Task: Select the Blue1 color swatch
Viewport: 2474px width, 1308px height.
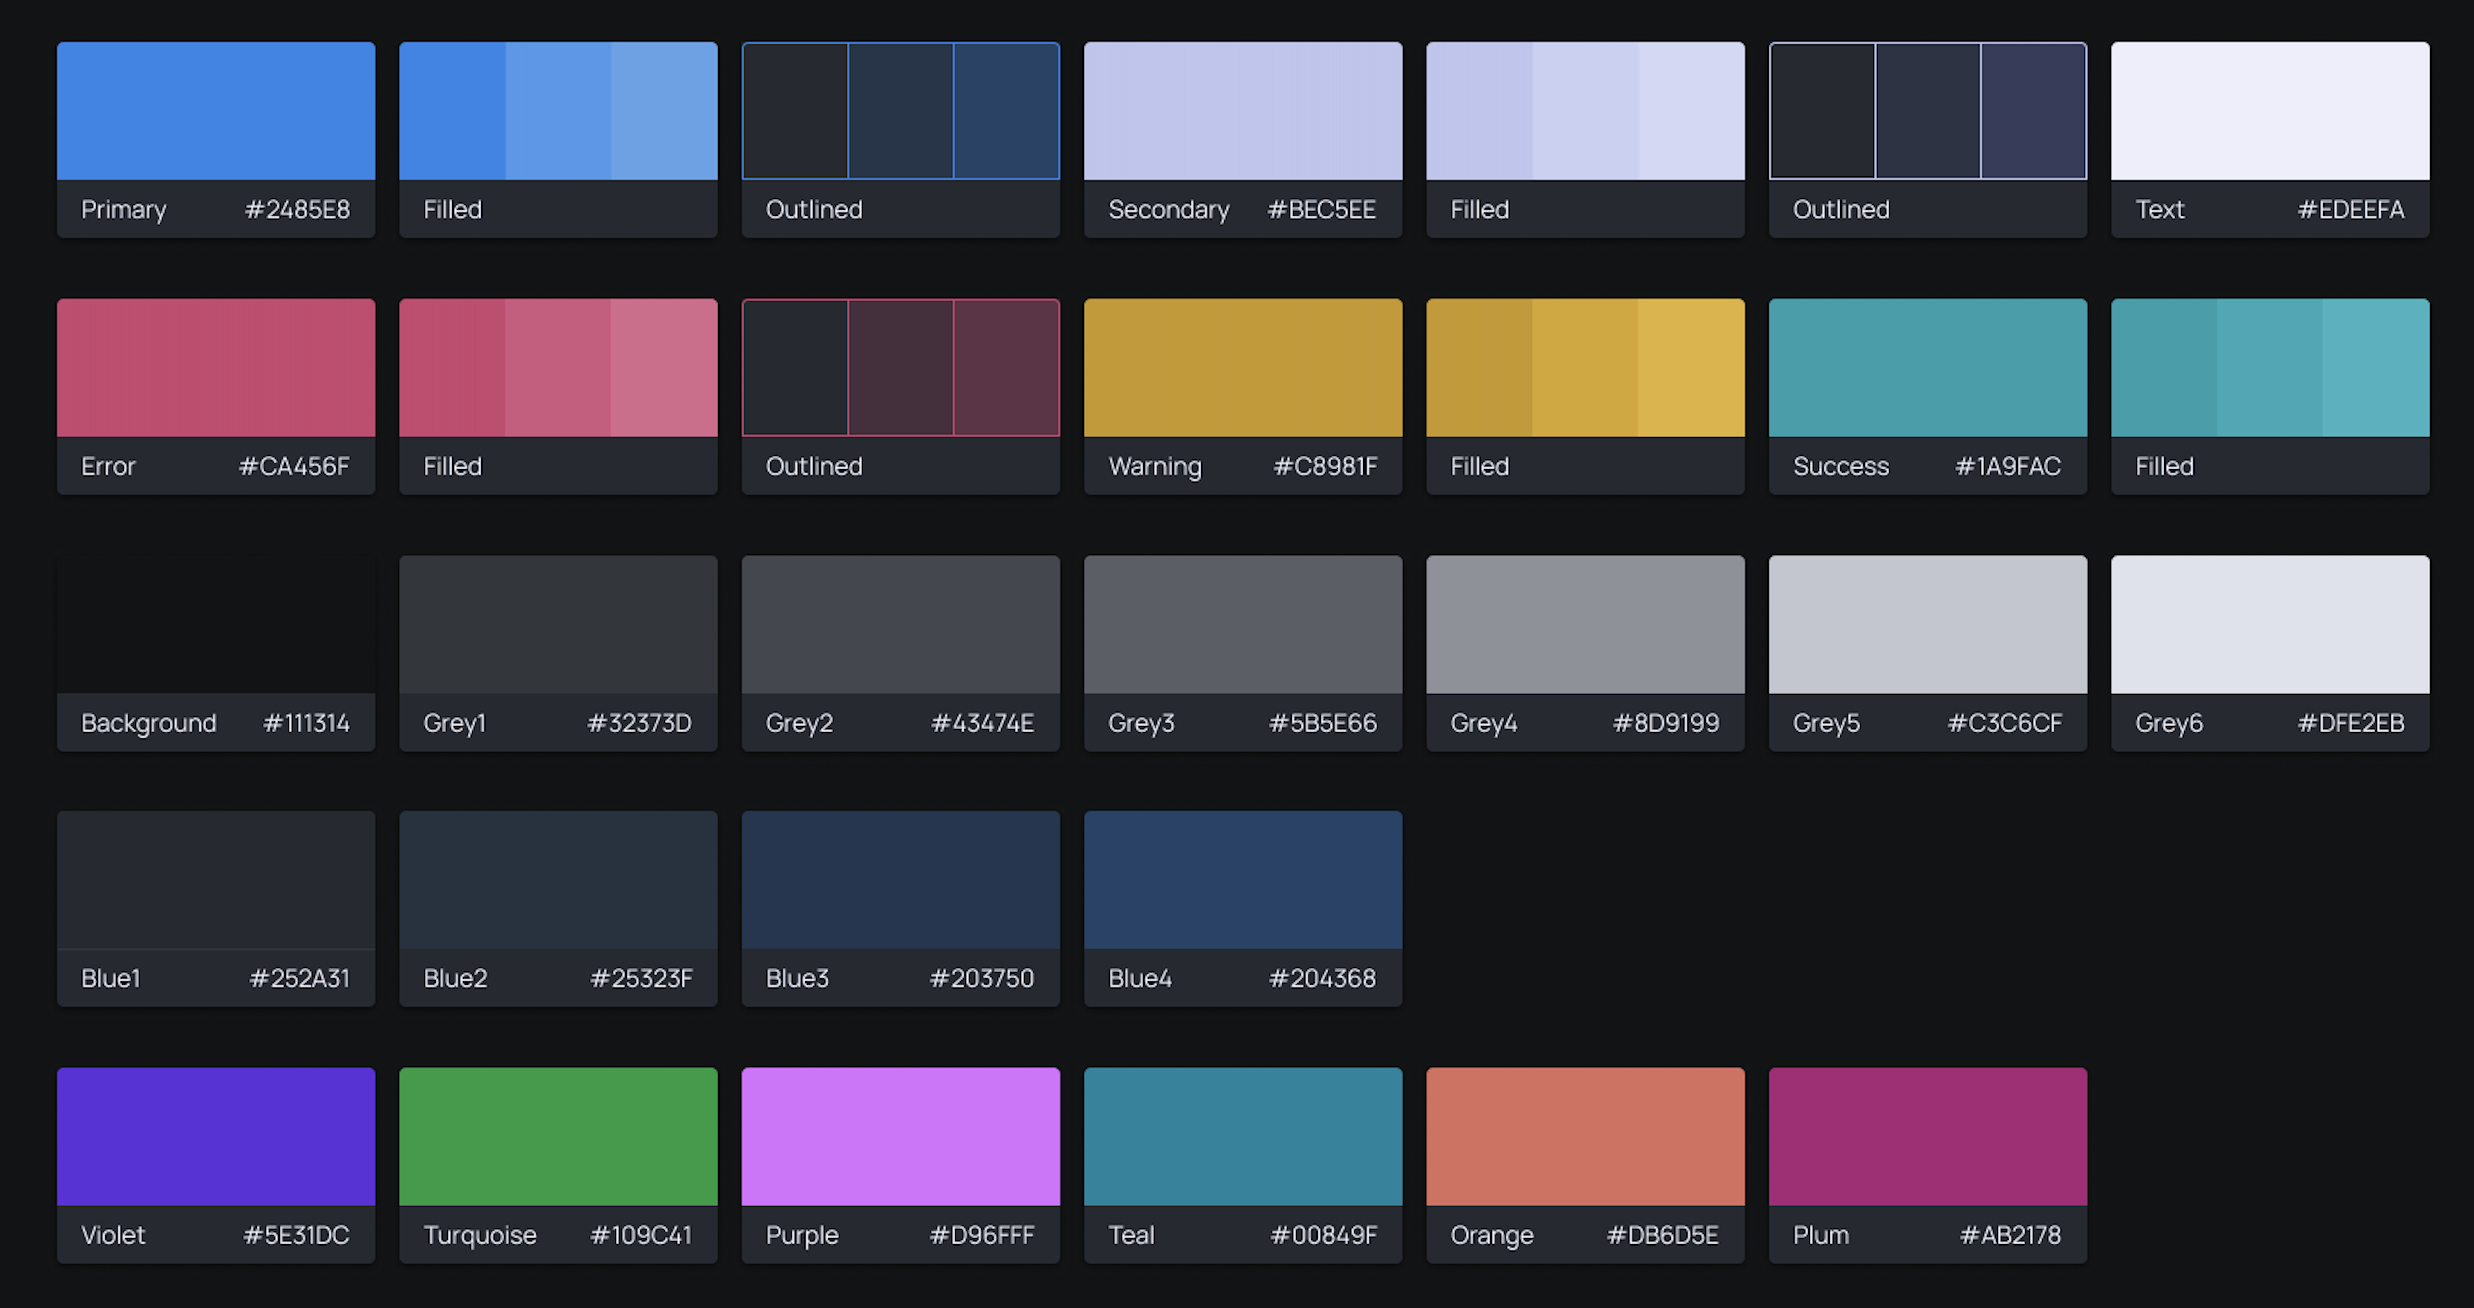Action: coord(216,880)
